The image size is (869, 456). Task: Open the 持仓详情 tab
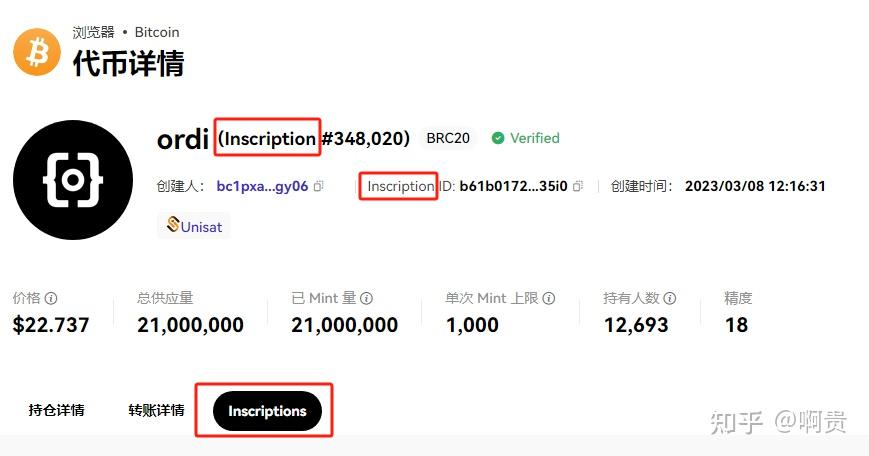pos(57,411)
